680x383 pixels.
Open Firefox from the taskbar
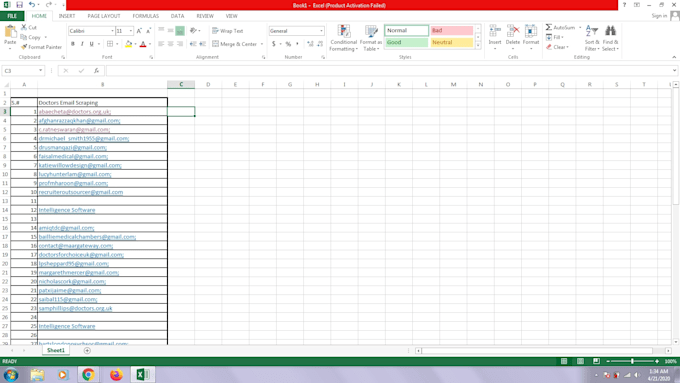(x=116, y=374)
